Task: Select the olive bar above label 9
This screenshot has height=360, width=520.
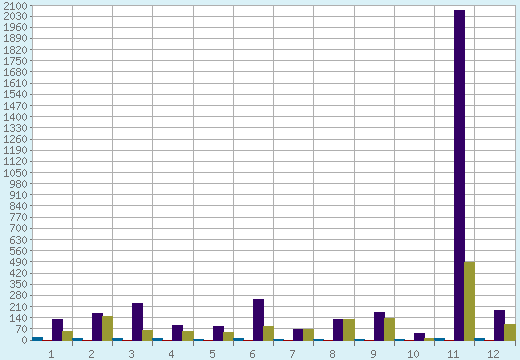Action: (389, 329)
